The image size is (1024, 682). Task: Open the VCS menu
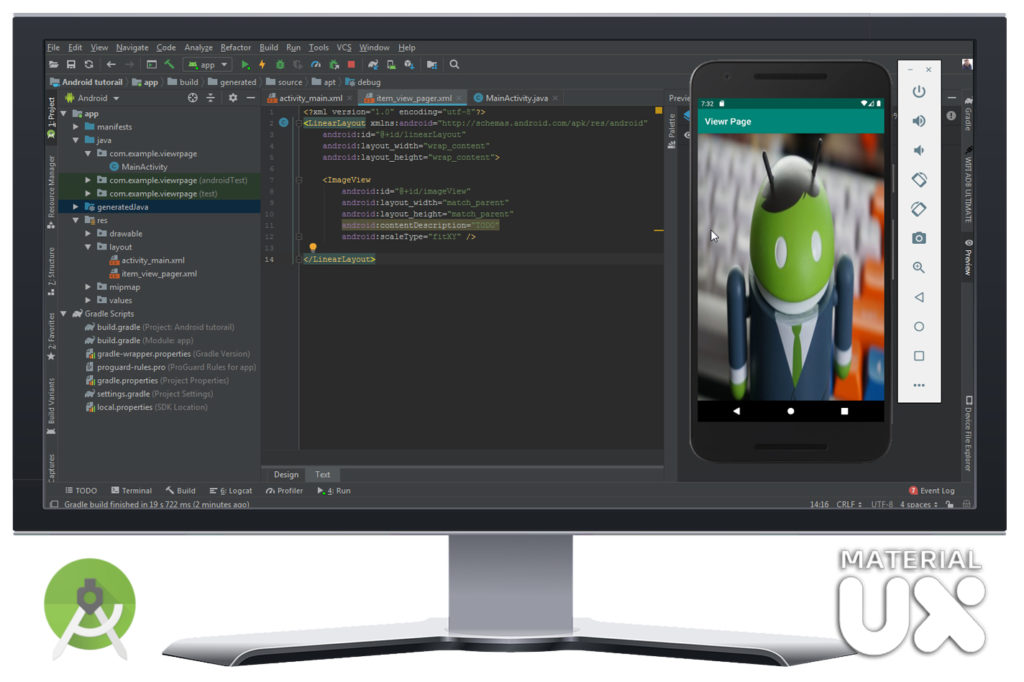click(344, 48)
